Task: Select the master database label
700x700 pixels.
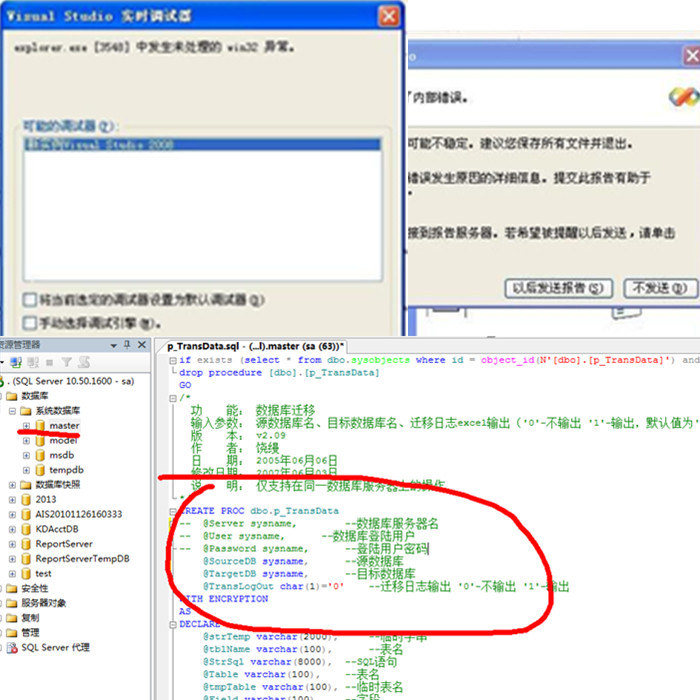Action: [x=64, y=426]
